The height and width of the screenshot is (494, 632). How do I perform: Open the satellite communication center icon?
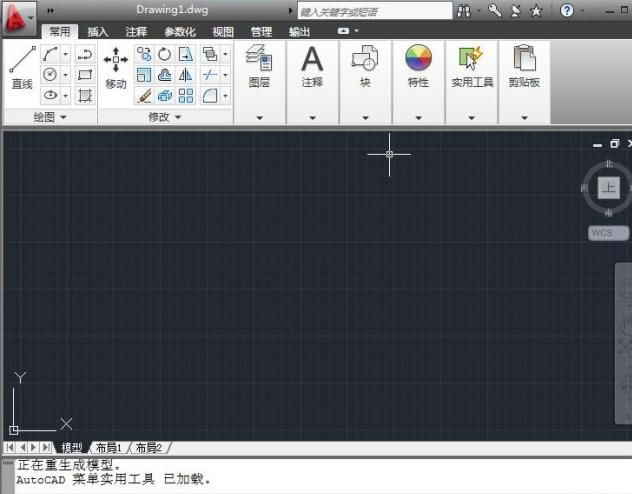click(x=516, y=10)
